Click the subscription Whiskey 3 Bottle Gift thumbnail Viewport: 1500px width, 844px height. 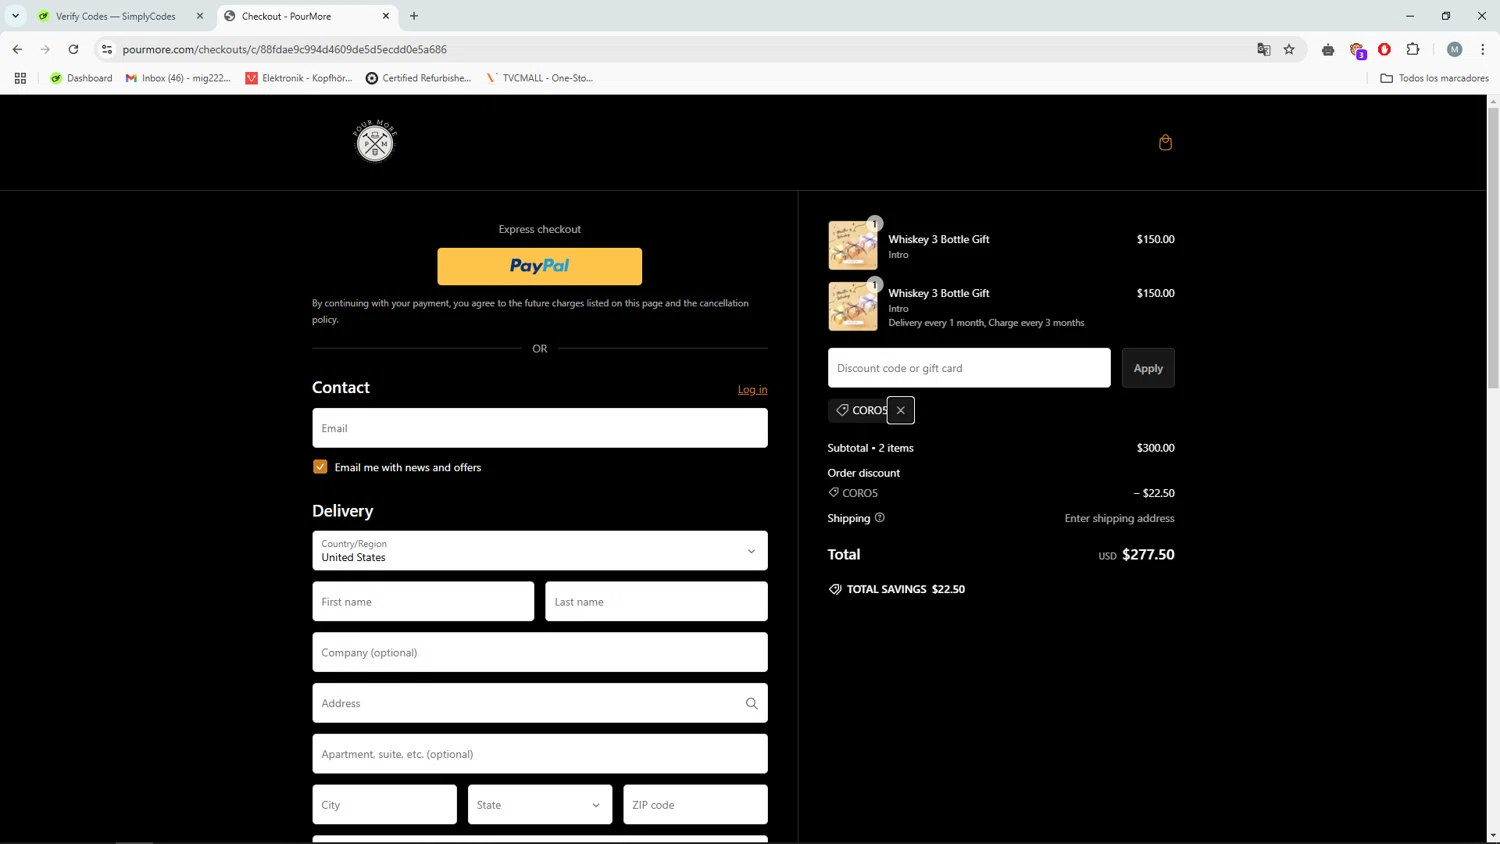tap(853, 306)
